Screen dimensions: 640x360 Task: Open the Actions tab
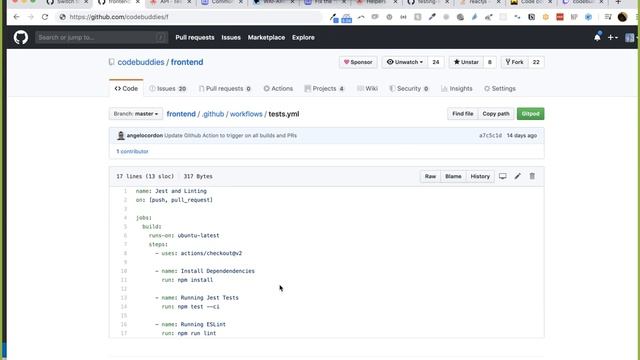pos(278,89)
